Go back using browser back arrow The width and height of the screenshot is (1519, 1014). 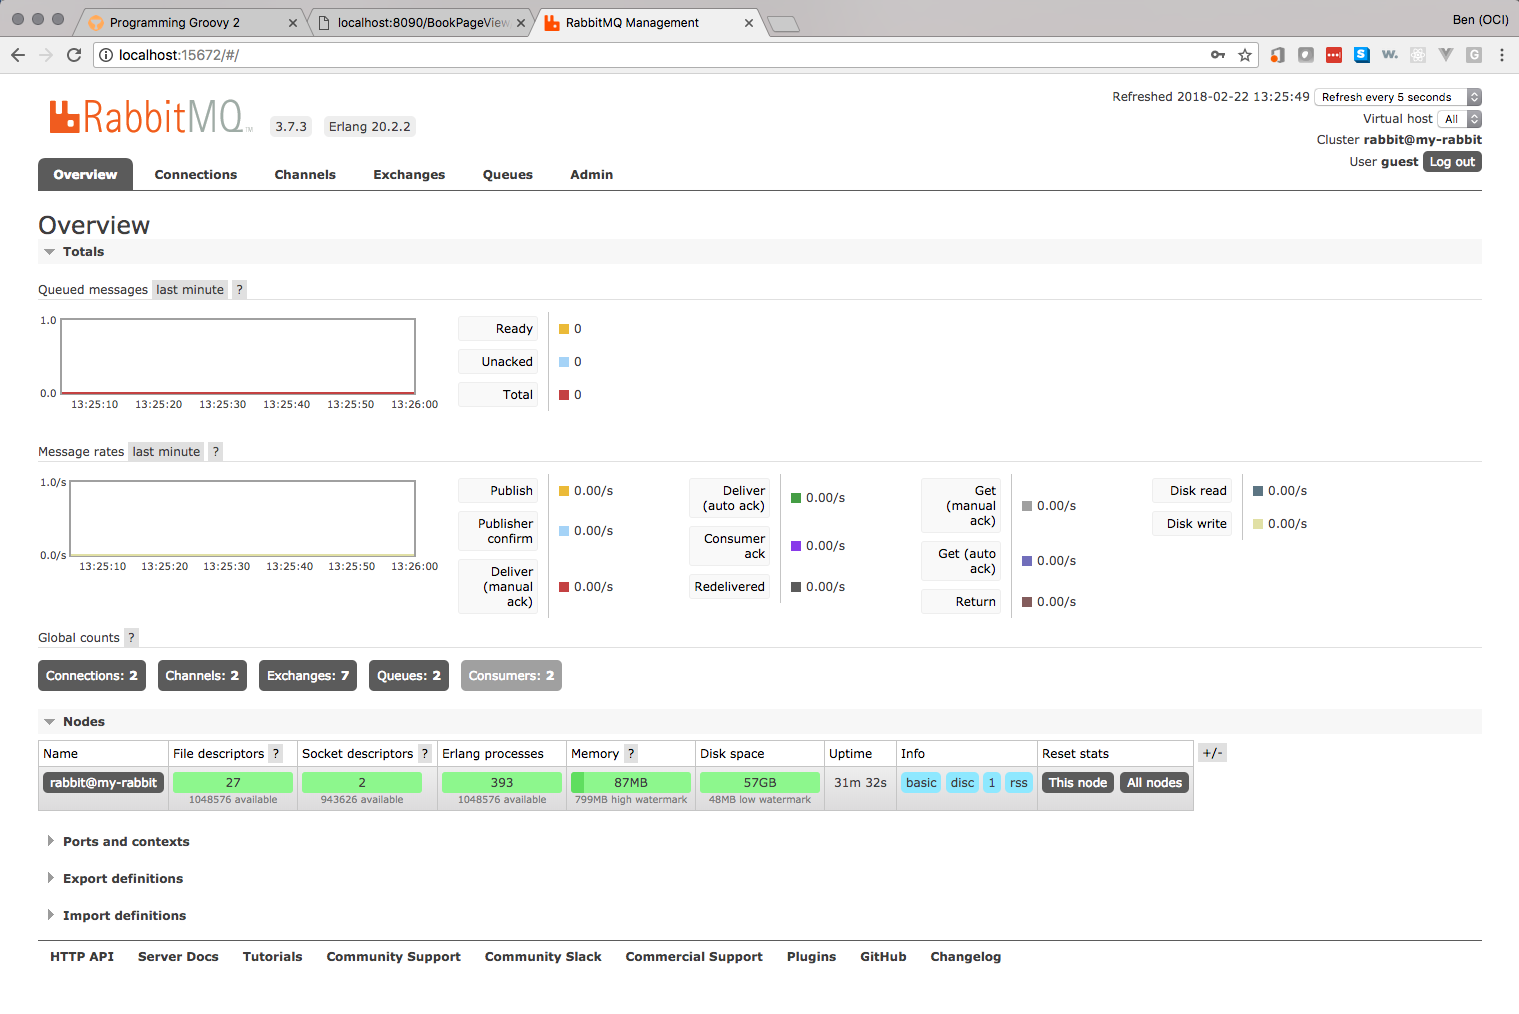18,55
